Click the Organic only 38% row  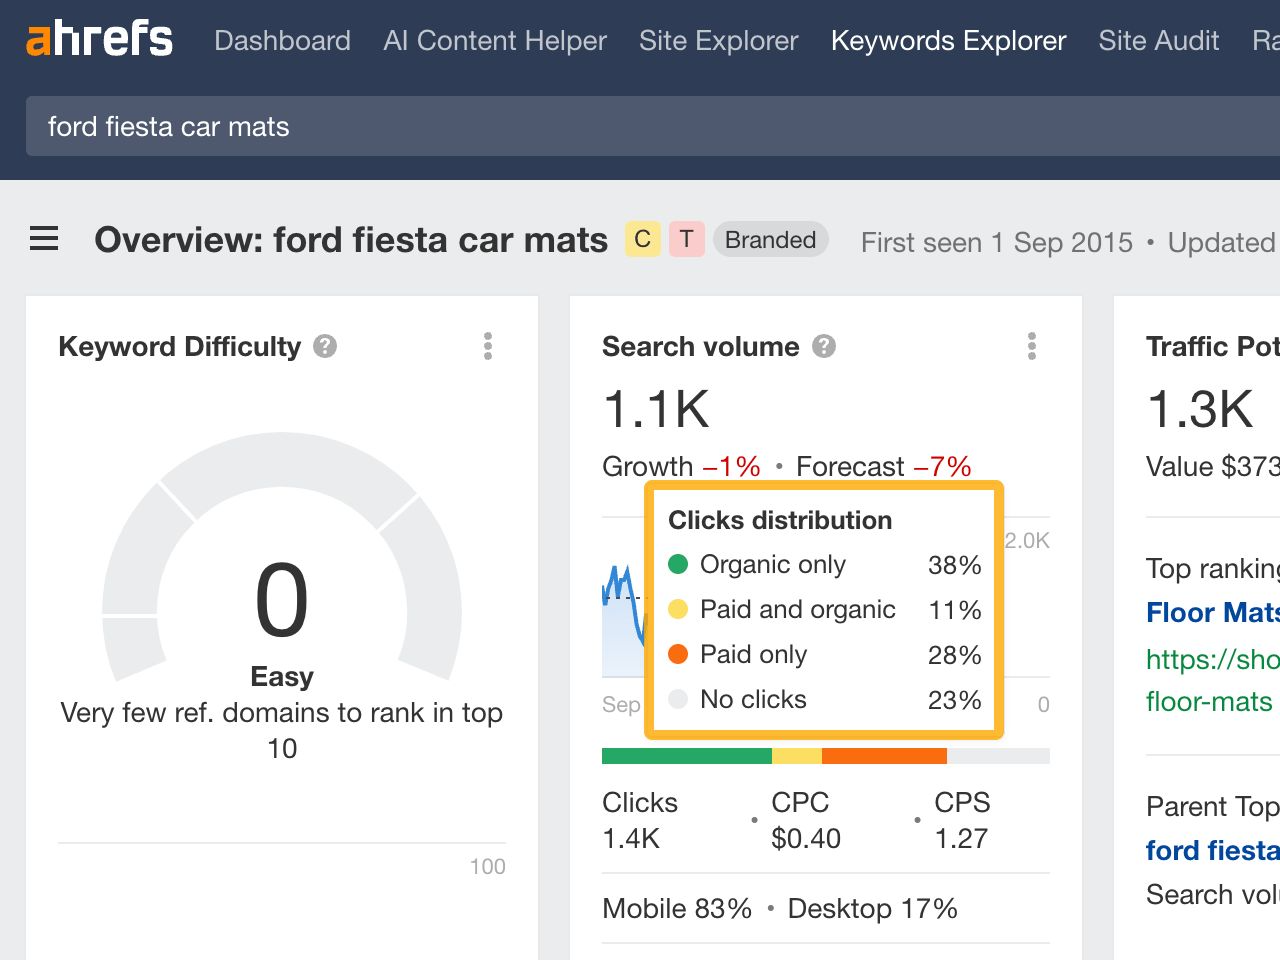point(825,565)
